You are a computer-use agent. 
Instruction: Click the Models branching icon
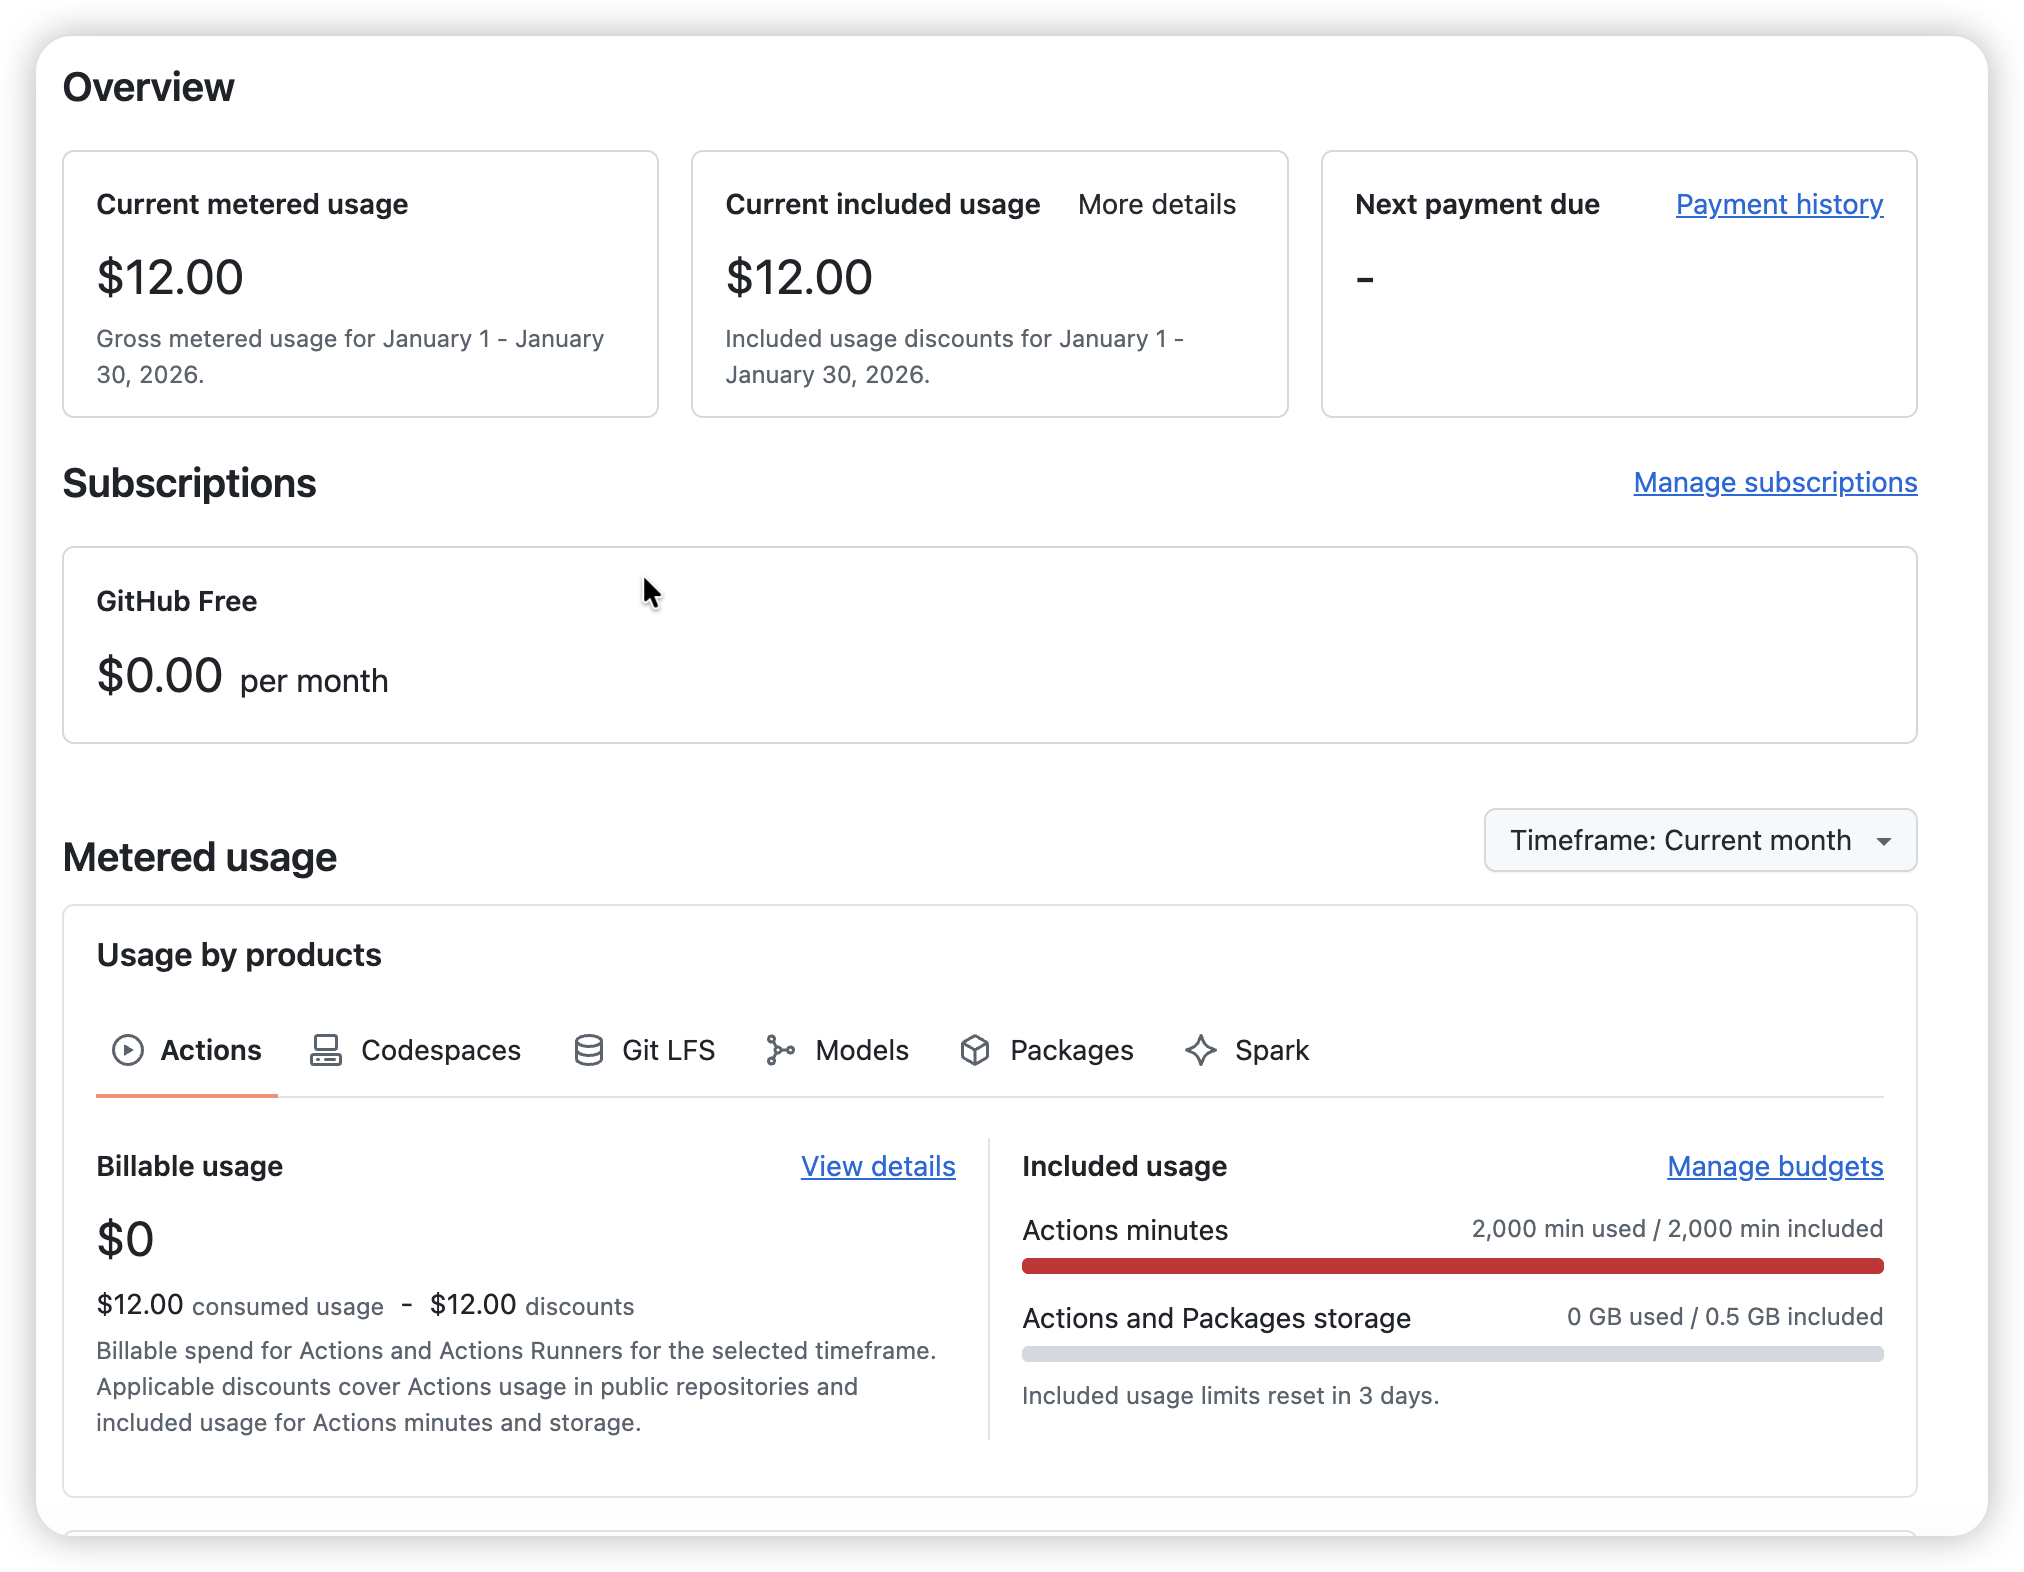pos(780,1050)
